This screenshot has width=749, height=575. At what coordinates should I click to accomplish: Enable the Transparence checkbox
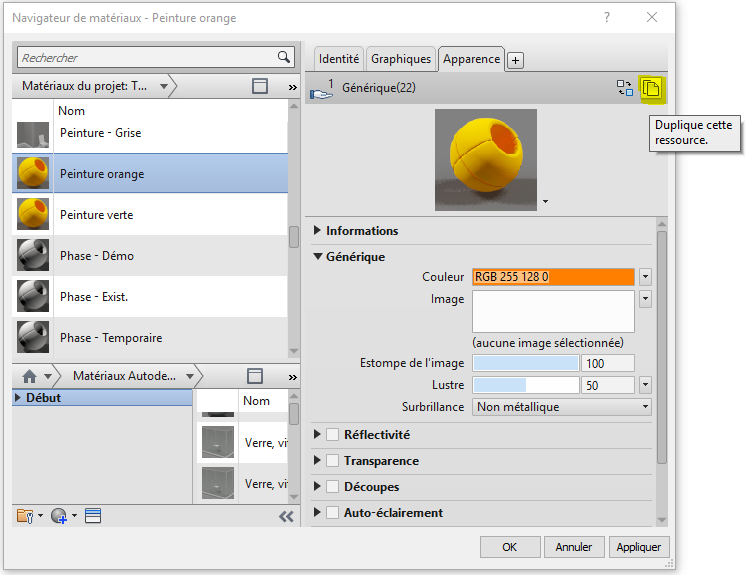(x=333, y=461)
